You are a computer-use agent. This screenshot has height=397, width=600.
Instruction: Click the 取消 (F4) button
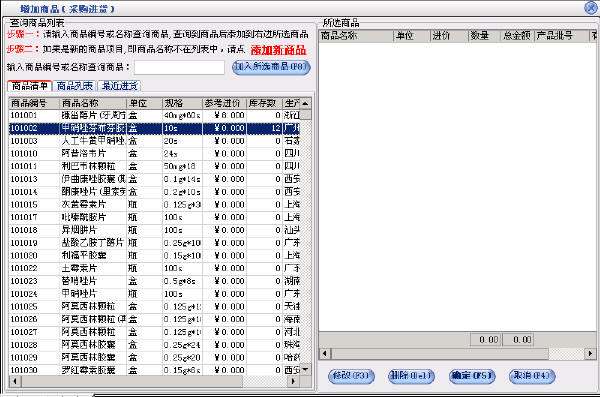(x=532, y=376)
